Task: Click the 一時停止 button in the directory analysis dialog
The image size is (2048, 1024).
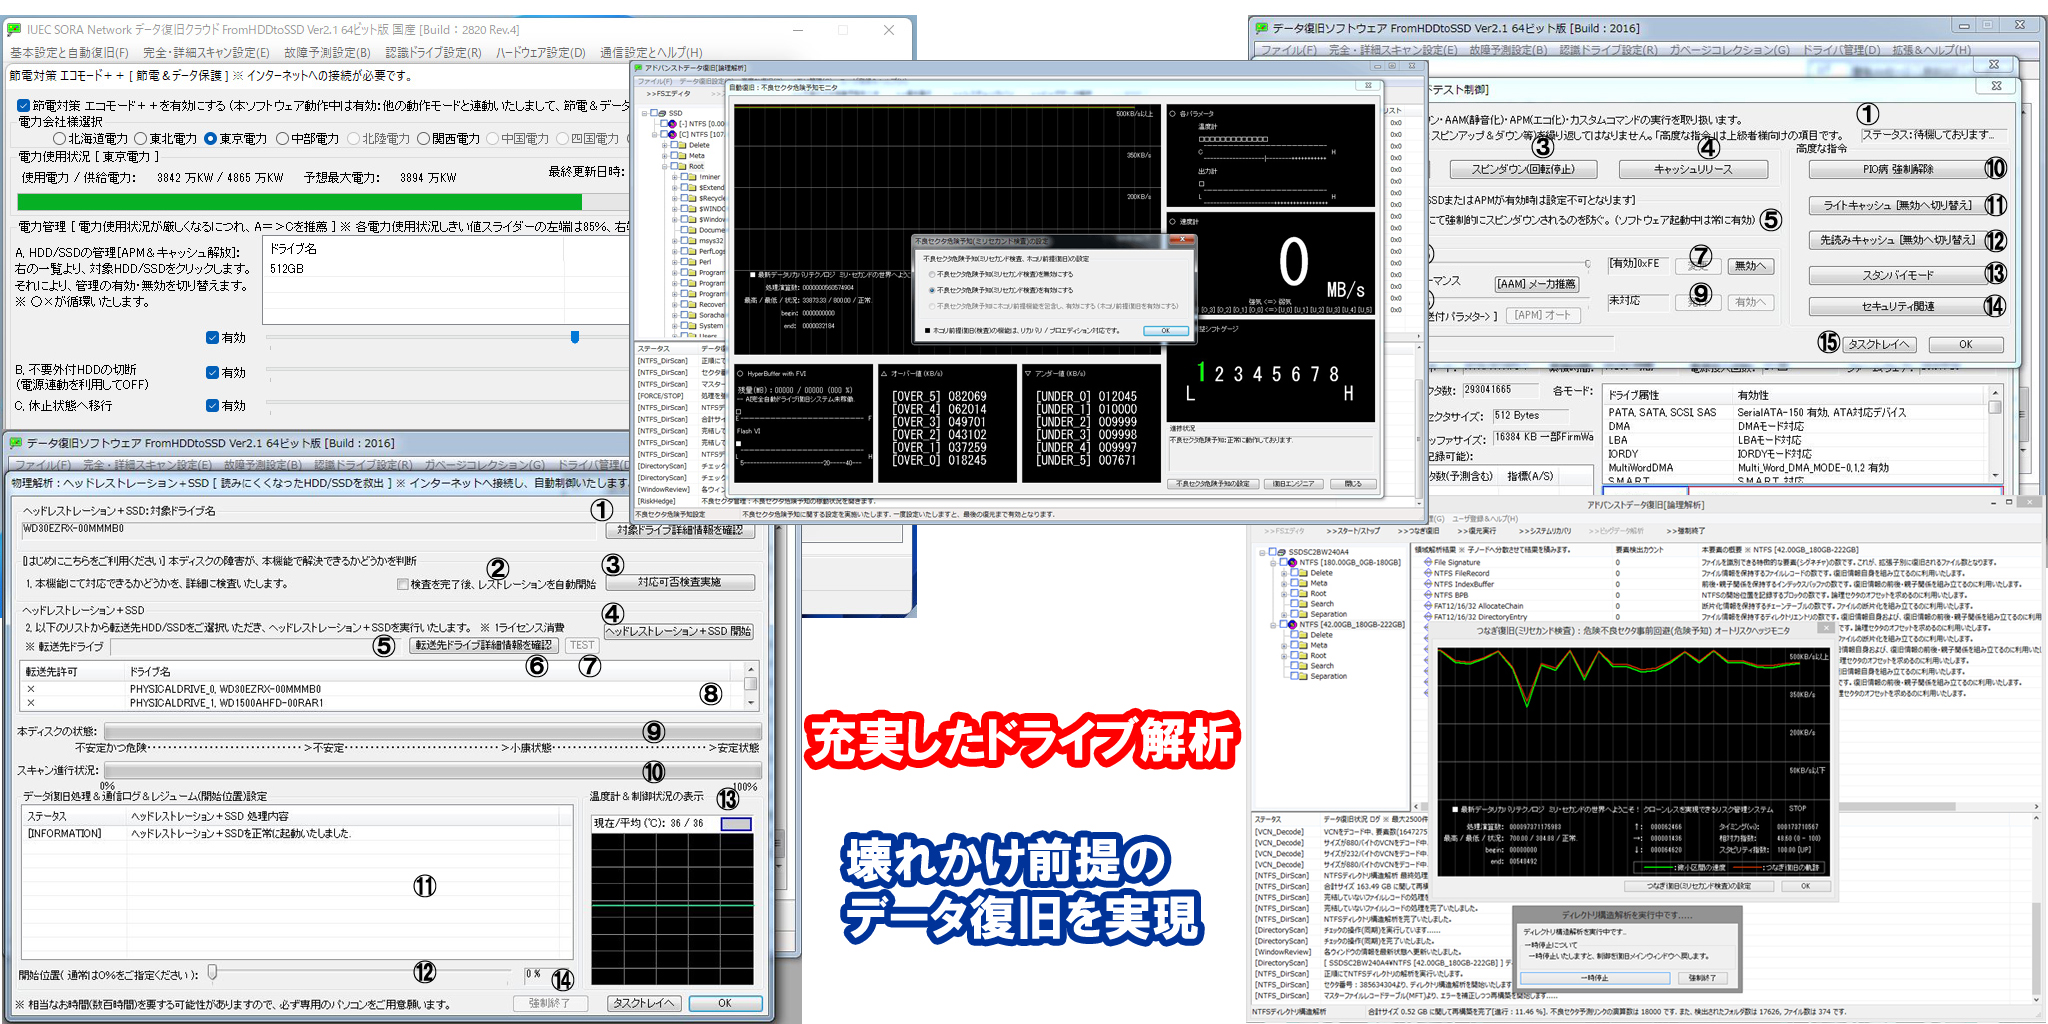Action: [1595, 978]
